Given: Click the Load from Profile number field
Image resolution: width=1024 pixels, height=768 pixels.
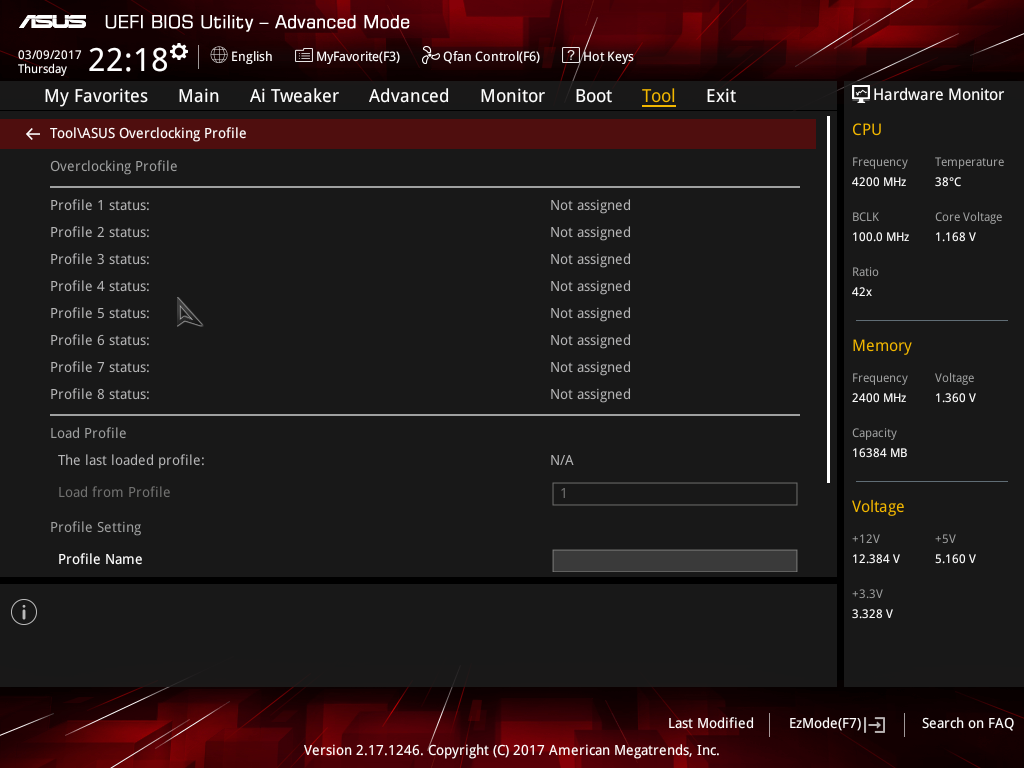Looking at the screenshot, I should (675, 494).
